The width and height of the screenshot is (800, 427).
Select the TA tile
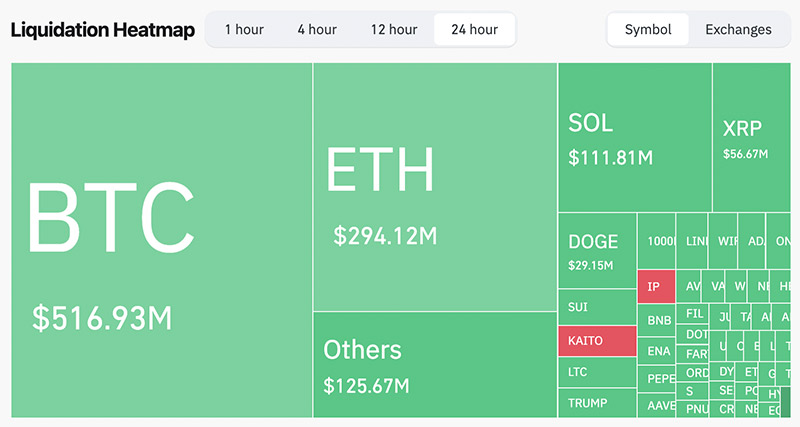(x=741, y=317)
